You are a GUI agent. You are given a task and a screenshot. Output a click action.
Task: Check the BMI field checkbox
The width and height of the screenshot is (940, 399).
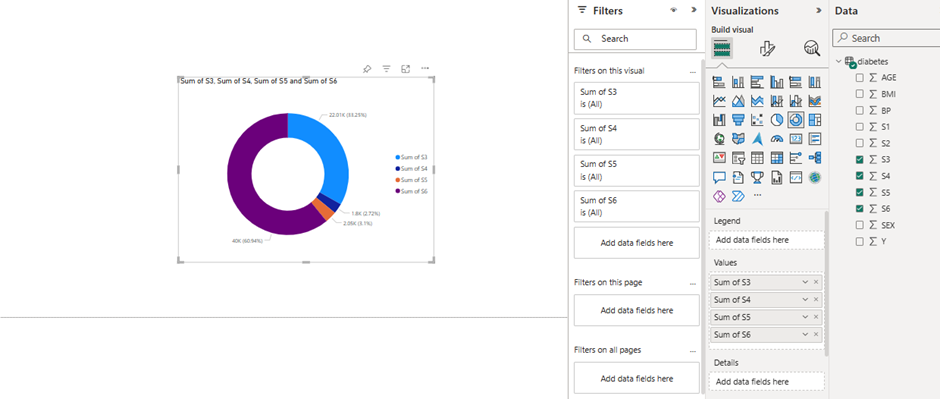coord(860,94)
